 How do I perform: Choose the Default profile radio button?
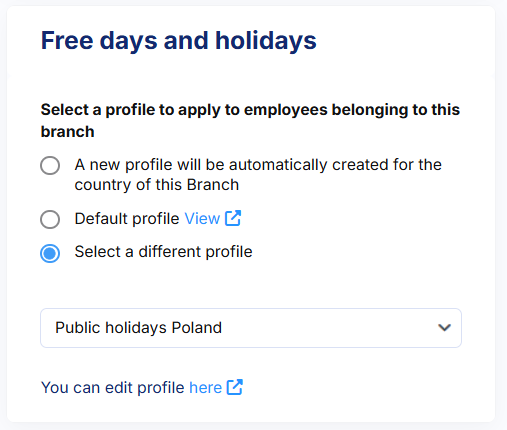click(x=50, y=219)
